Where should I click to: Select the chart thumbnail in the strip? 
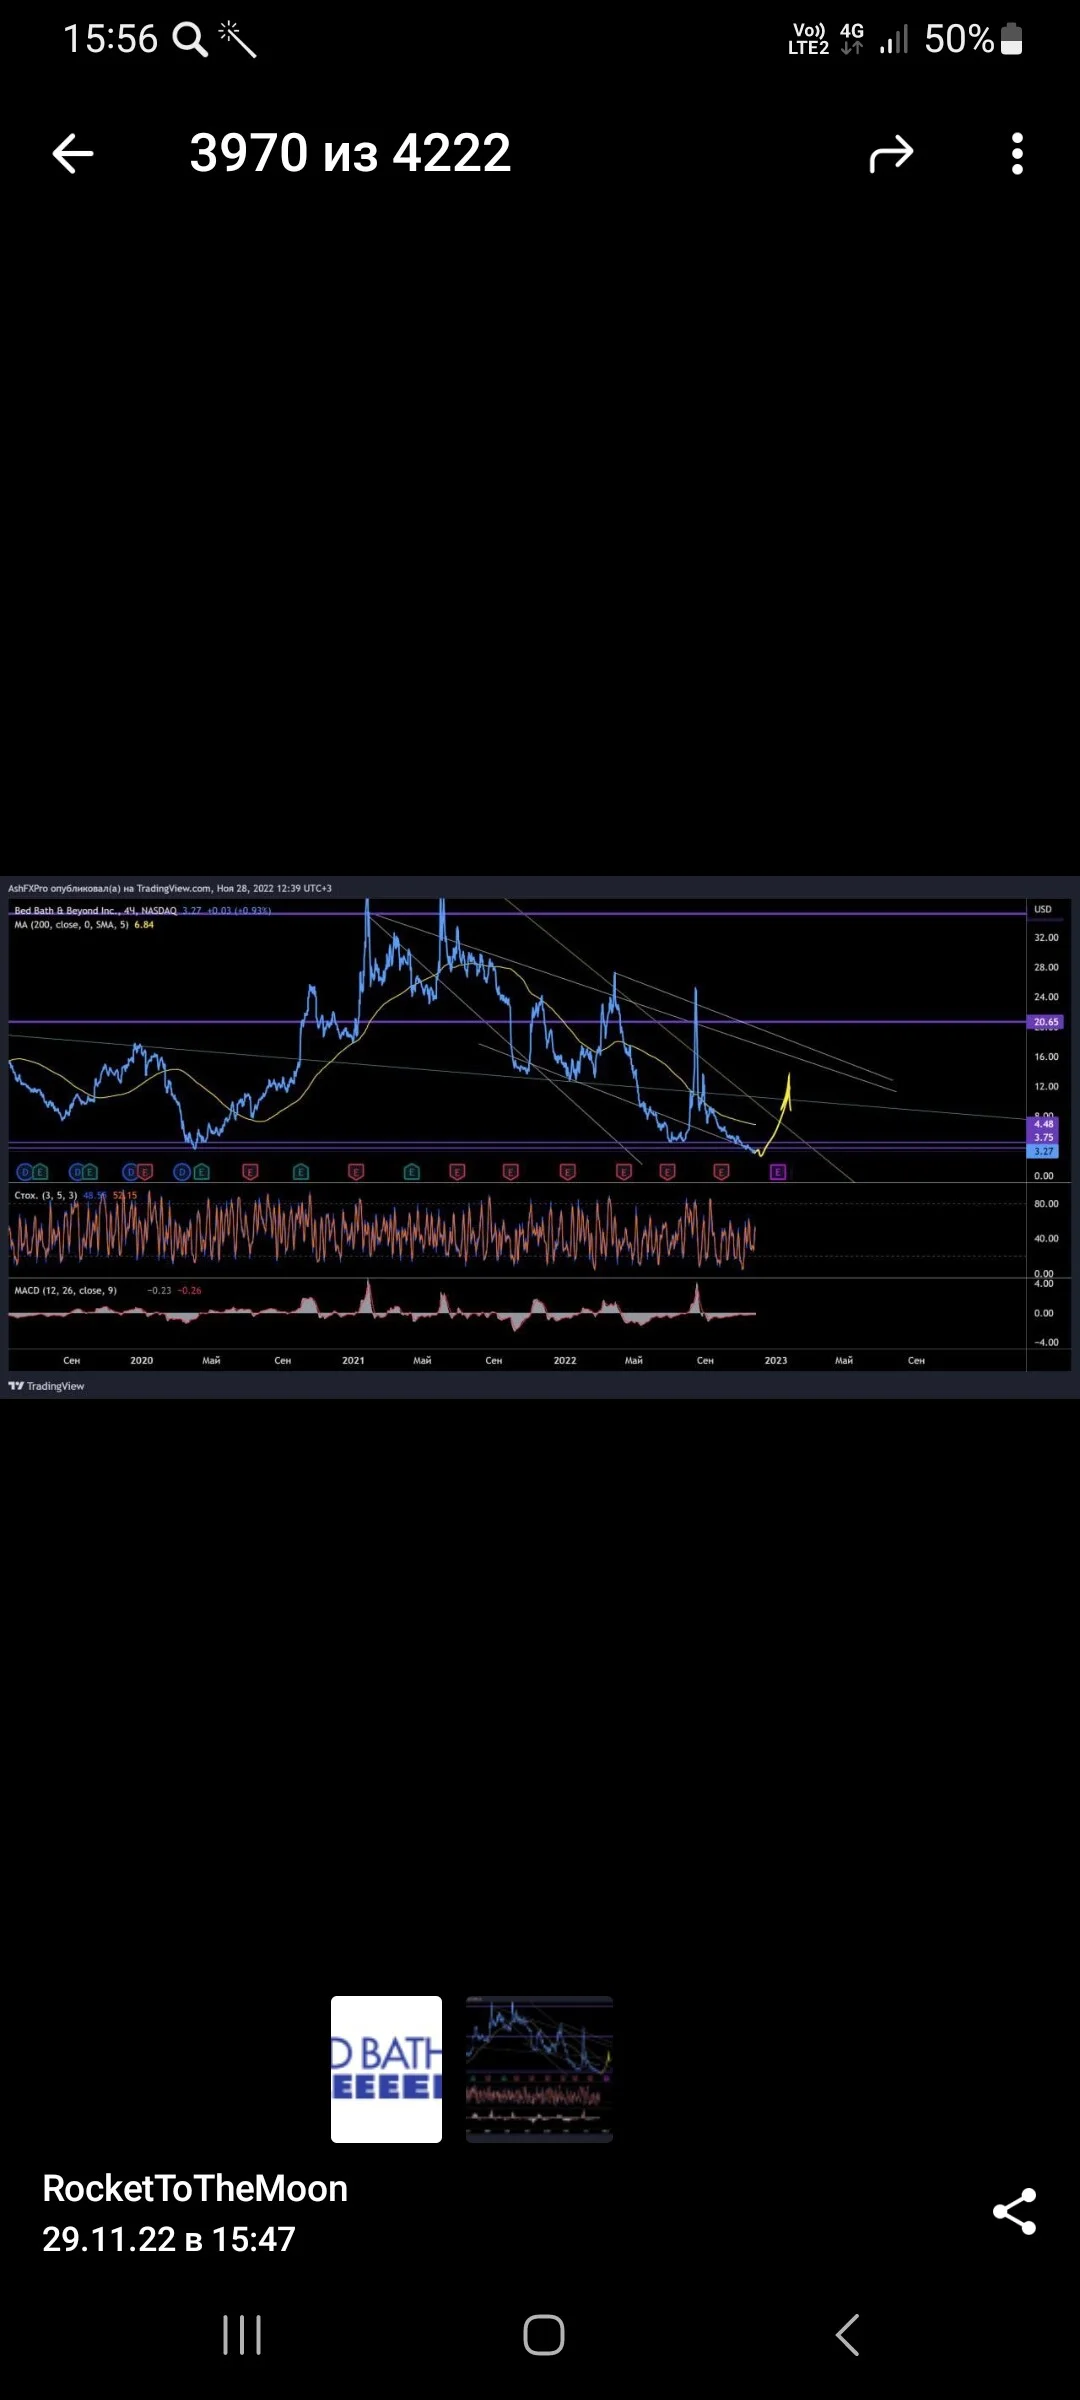pos(539,2069)
